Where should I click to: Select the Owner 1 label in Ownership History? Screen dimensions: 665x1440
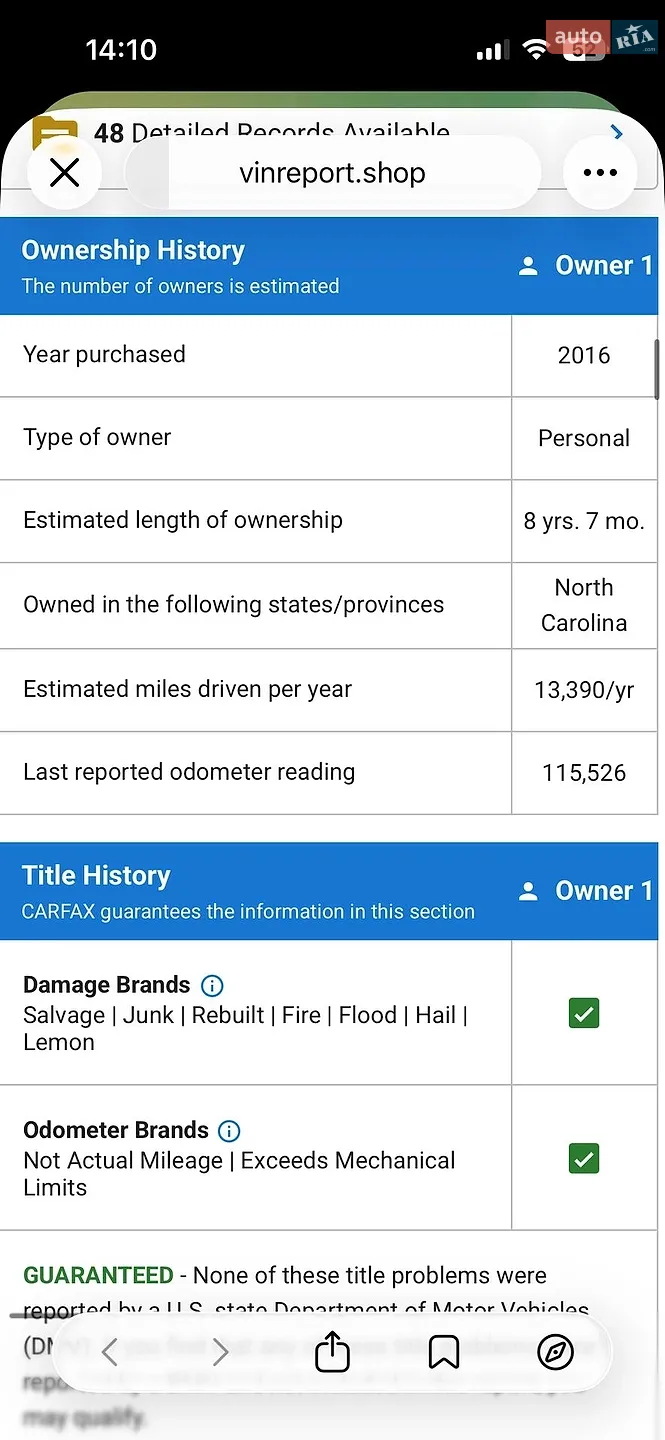tap(586, 266)
